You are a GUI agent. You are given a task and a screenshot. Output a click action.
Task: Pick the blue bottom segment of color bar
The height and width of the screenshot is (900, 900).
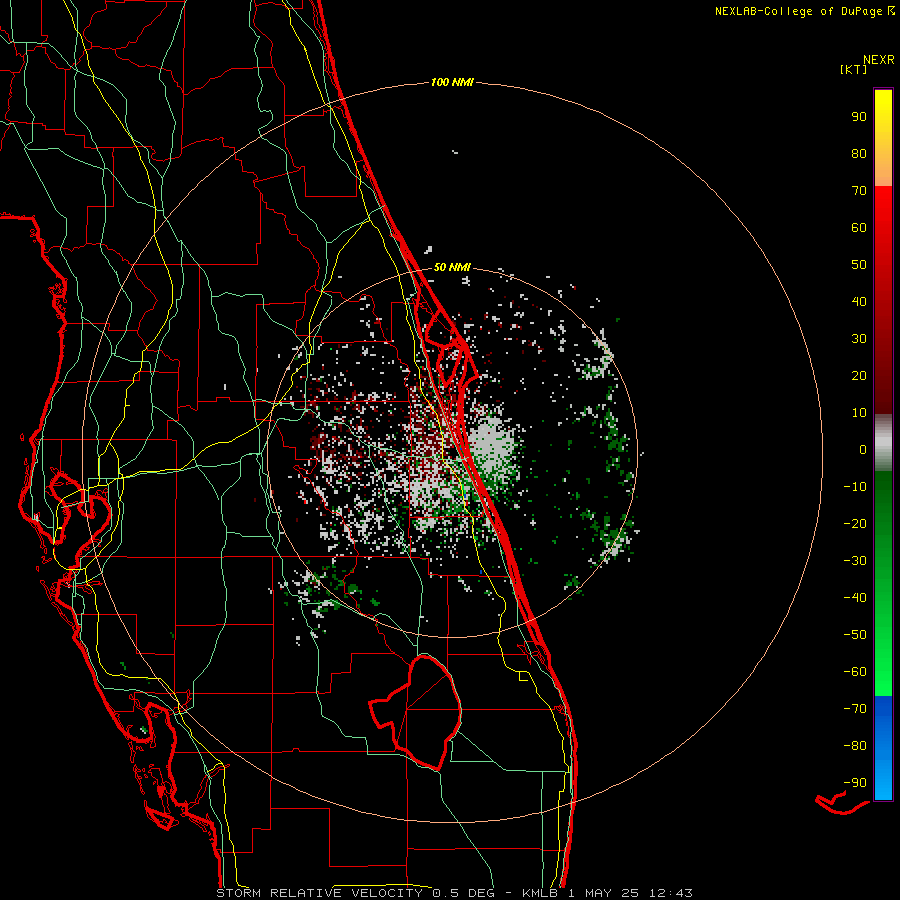pos(883,748)
